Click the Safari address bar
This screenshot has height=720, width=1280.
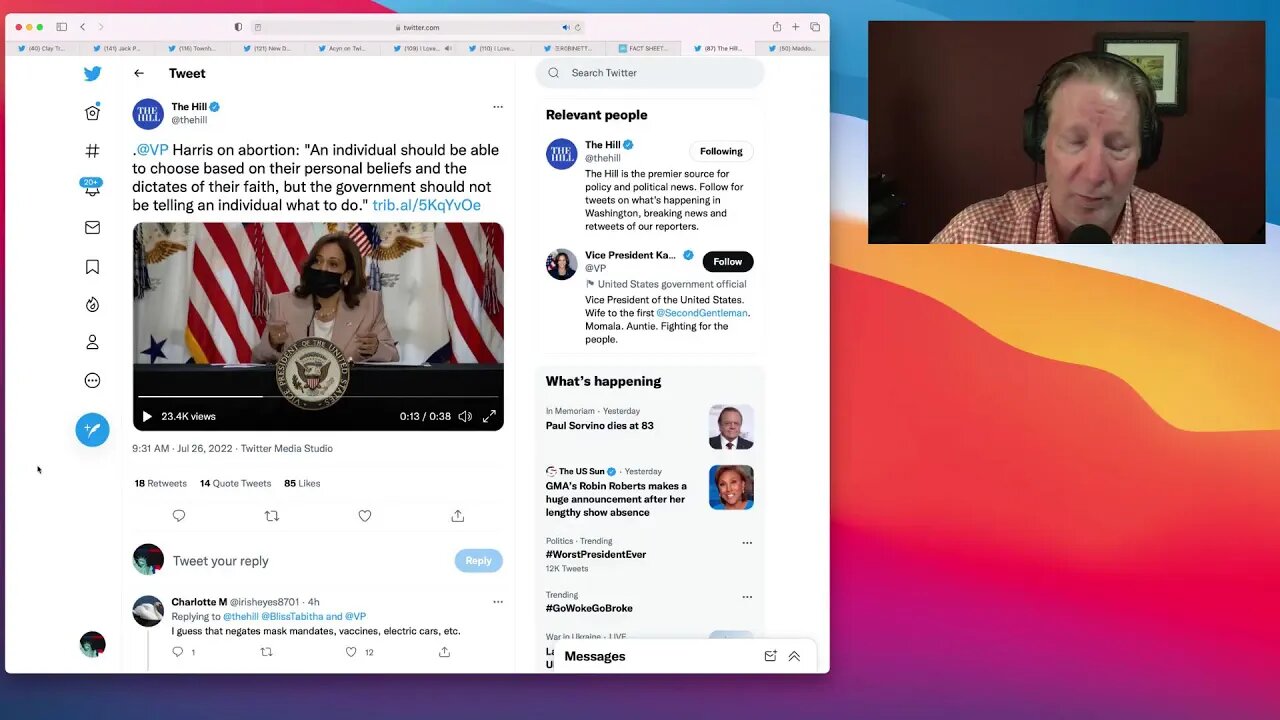click(x=417, y=27)
